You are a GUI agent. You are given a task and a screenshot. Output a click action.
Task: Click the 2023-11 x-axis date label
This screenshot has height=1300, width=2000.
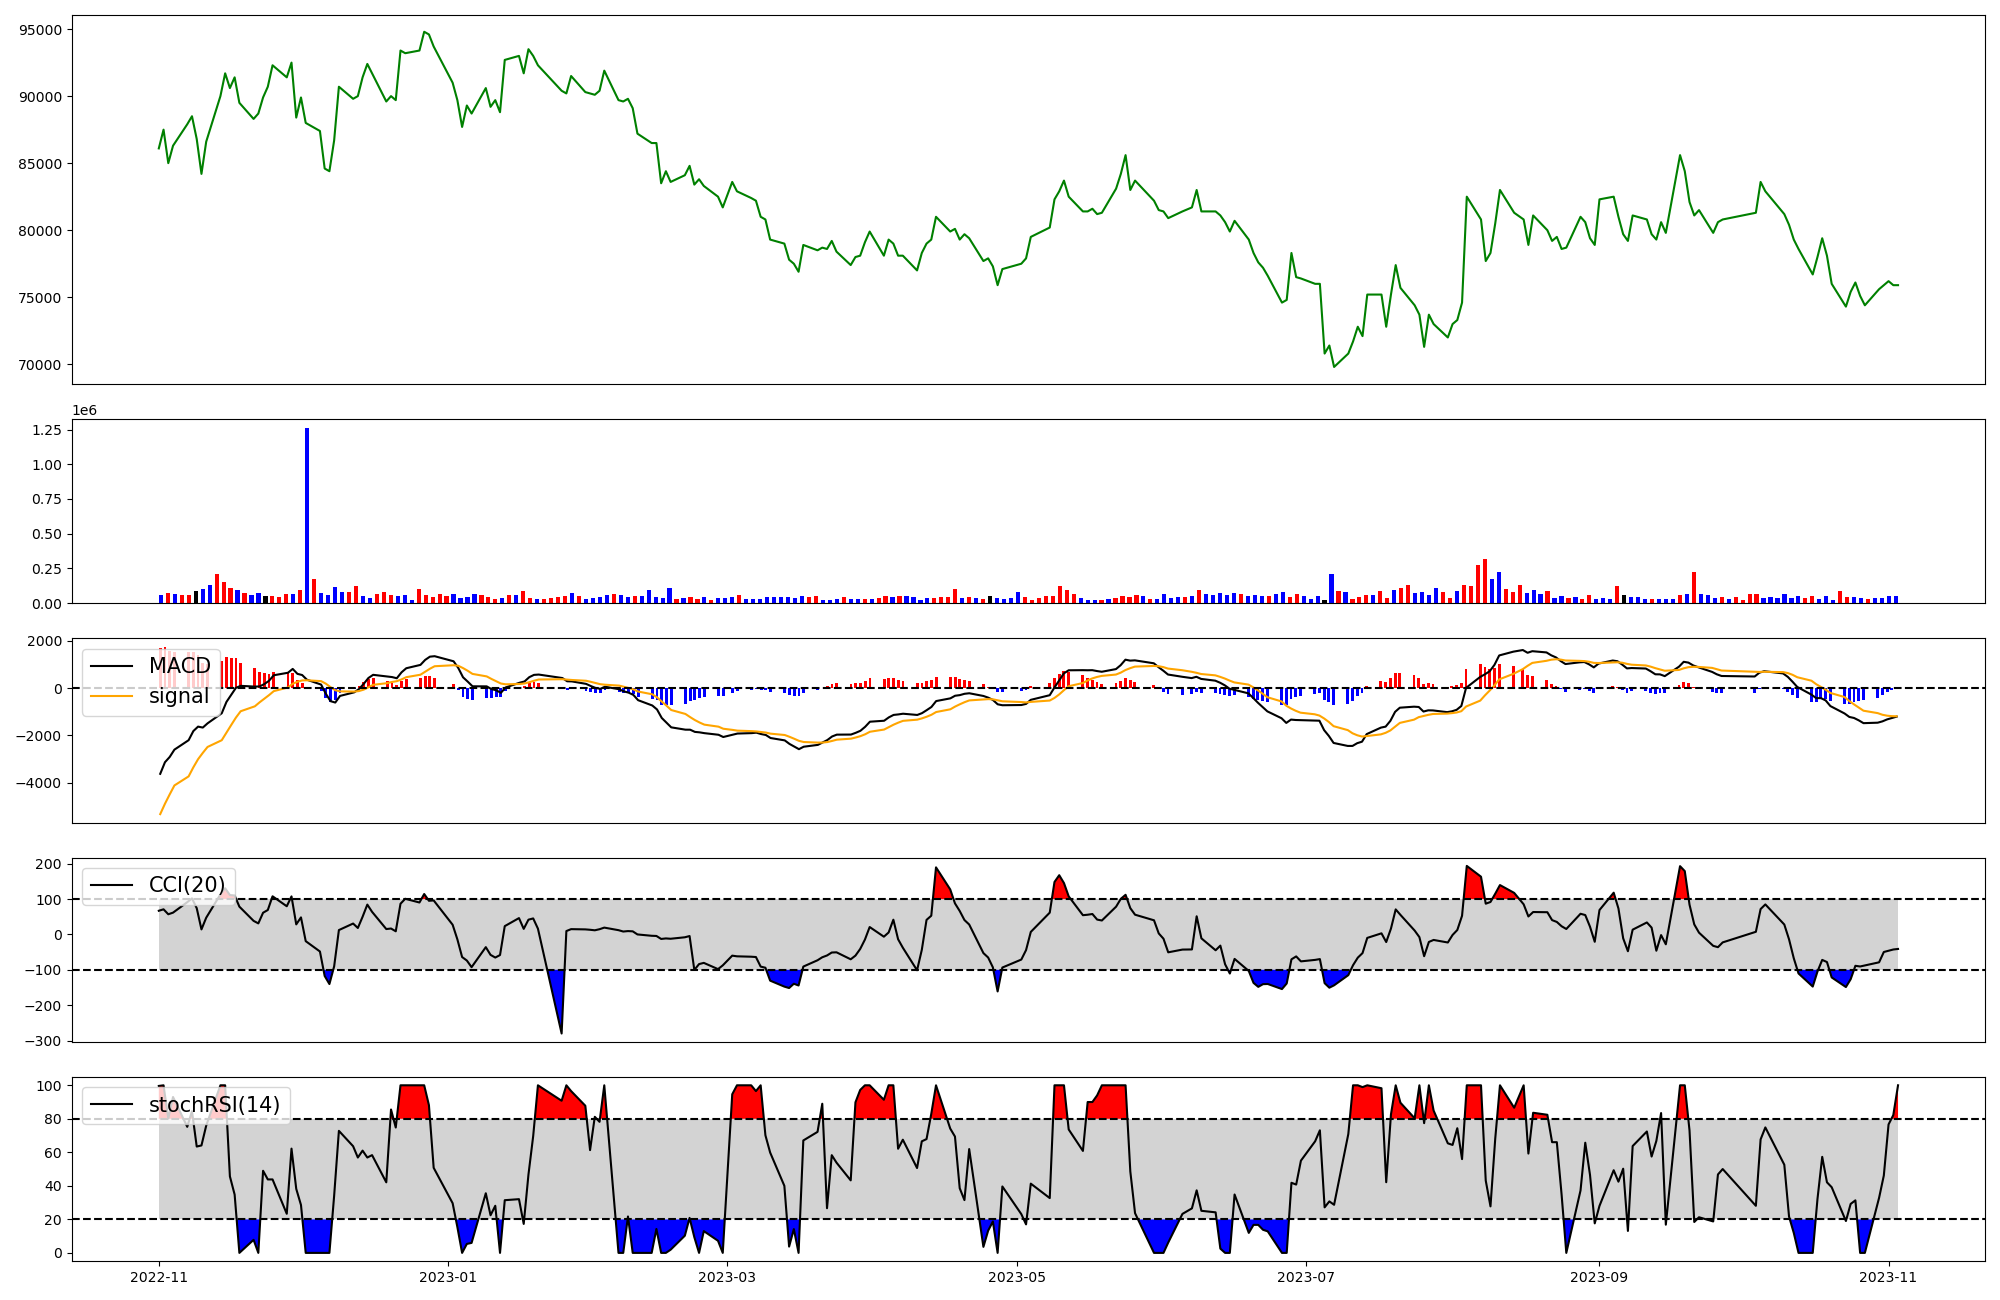[1889, 1277]
